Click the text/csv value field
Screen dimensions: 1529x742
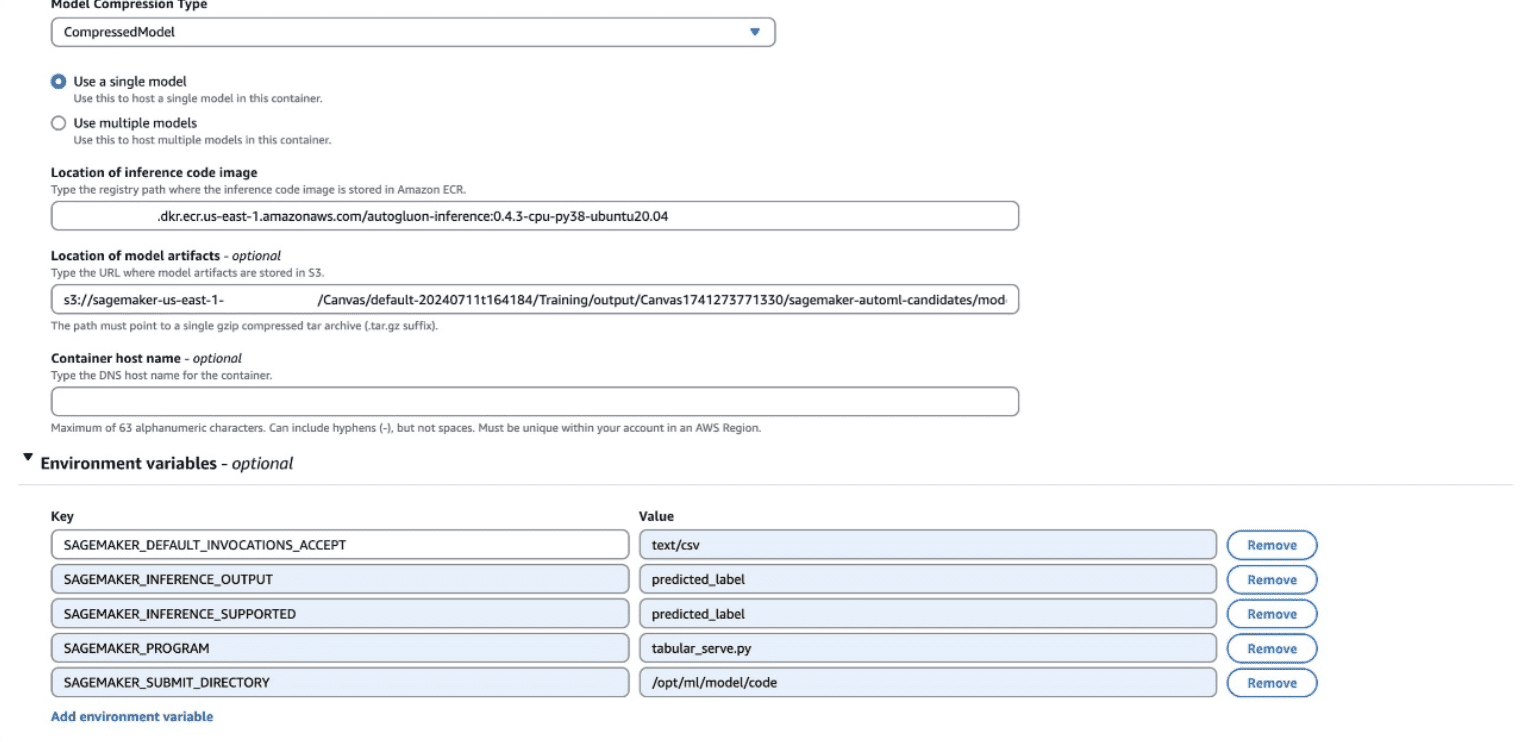coord(927,544)
